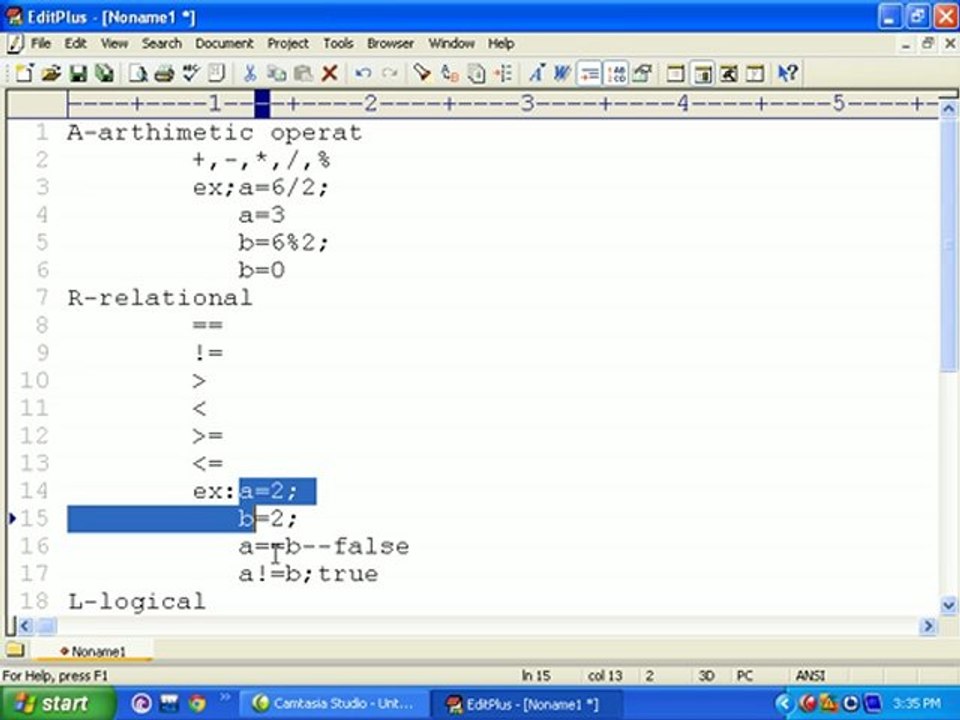
Task: Click 'ANSI' encoding in status bar
Action: point(809,675)
